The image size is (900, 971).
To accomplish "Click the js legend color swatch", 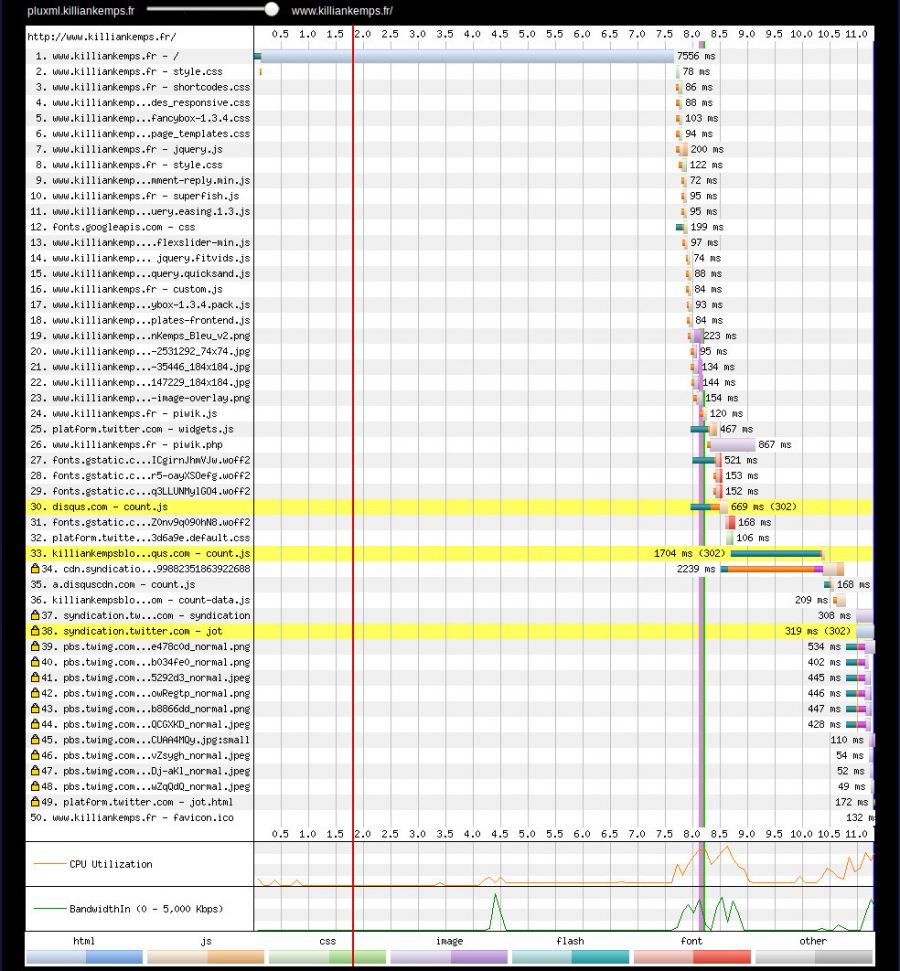I will [x=206, y=957].
